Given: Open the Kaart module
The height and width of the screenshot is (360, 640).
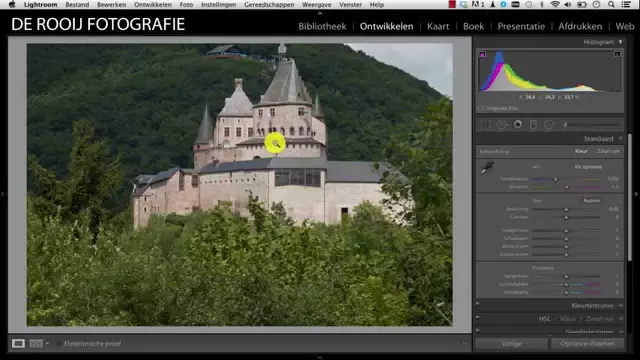Looking at the screenshot, I should [x=438, y=26].
